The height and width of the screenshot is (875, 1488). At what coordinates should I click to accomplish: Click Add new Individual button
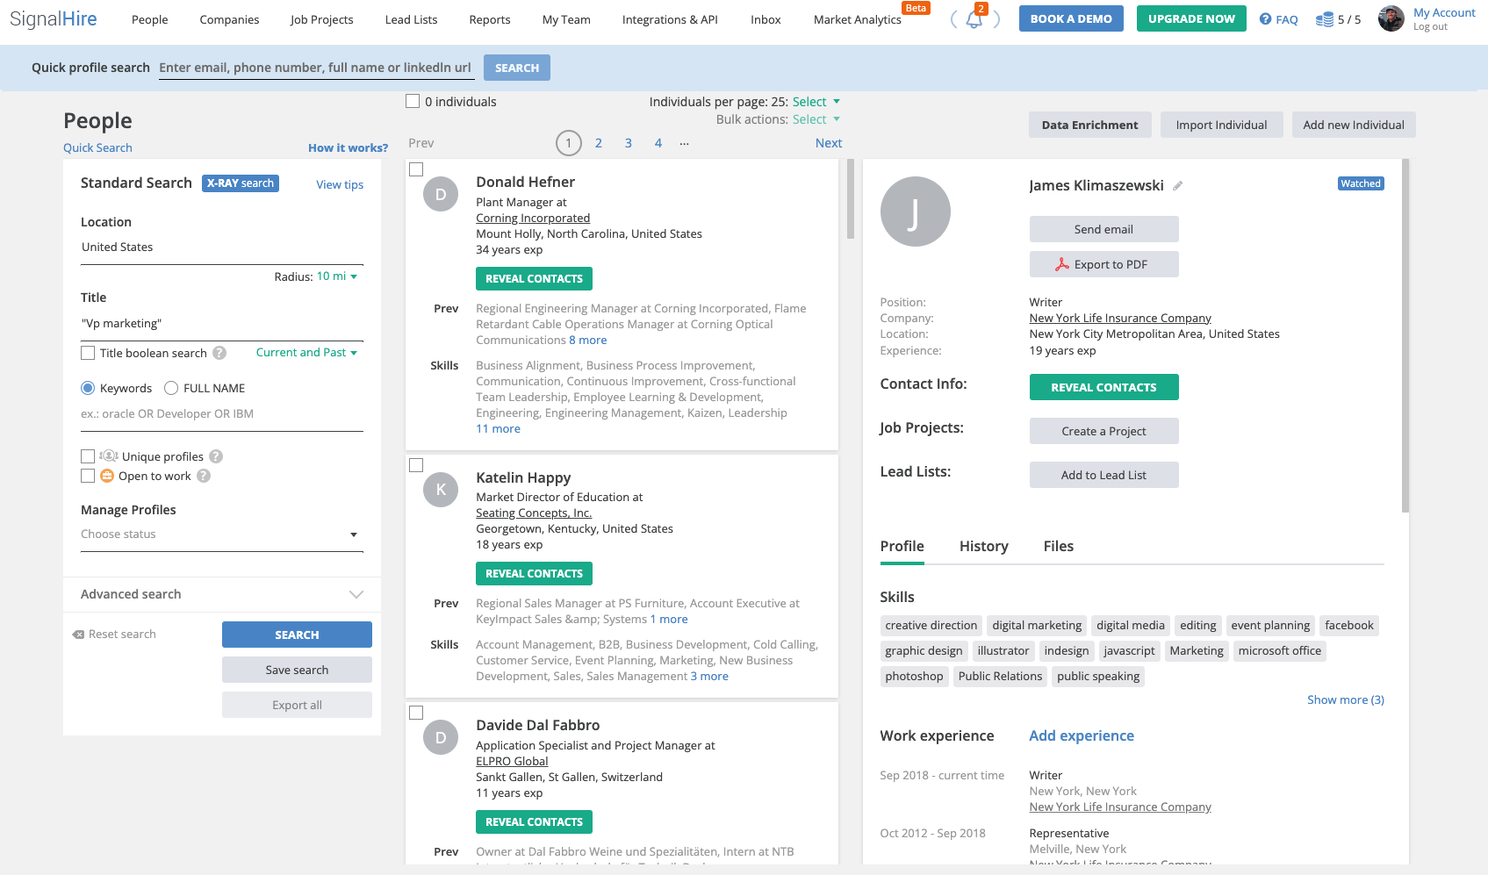pyautogui.click(x=1353, y=125)
